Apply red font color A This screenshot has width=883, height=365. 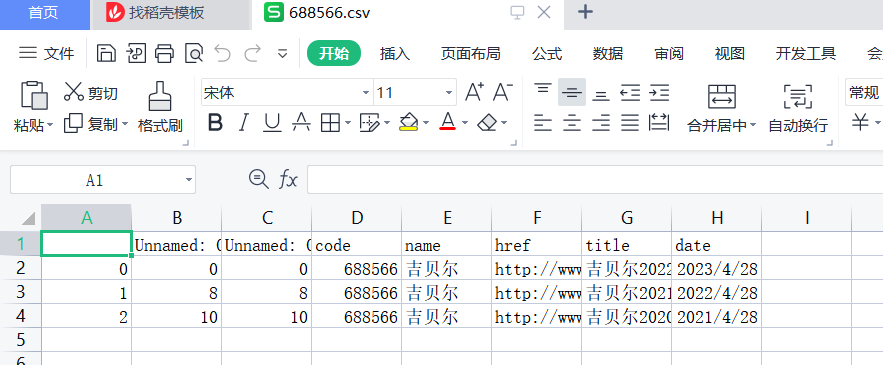448,122
